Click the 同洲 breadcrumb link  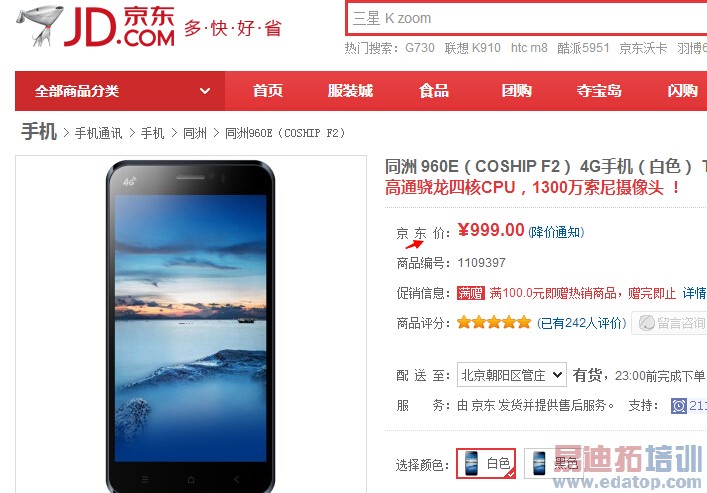(195, 133)
